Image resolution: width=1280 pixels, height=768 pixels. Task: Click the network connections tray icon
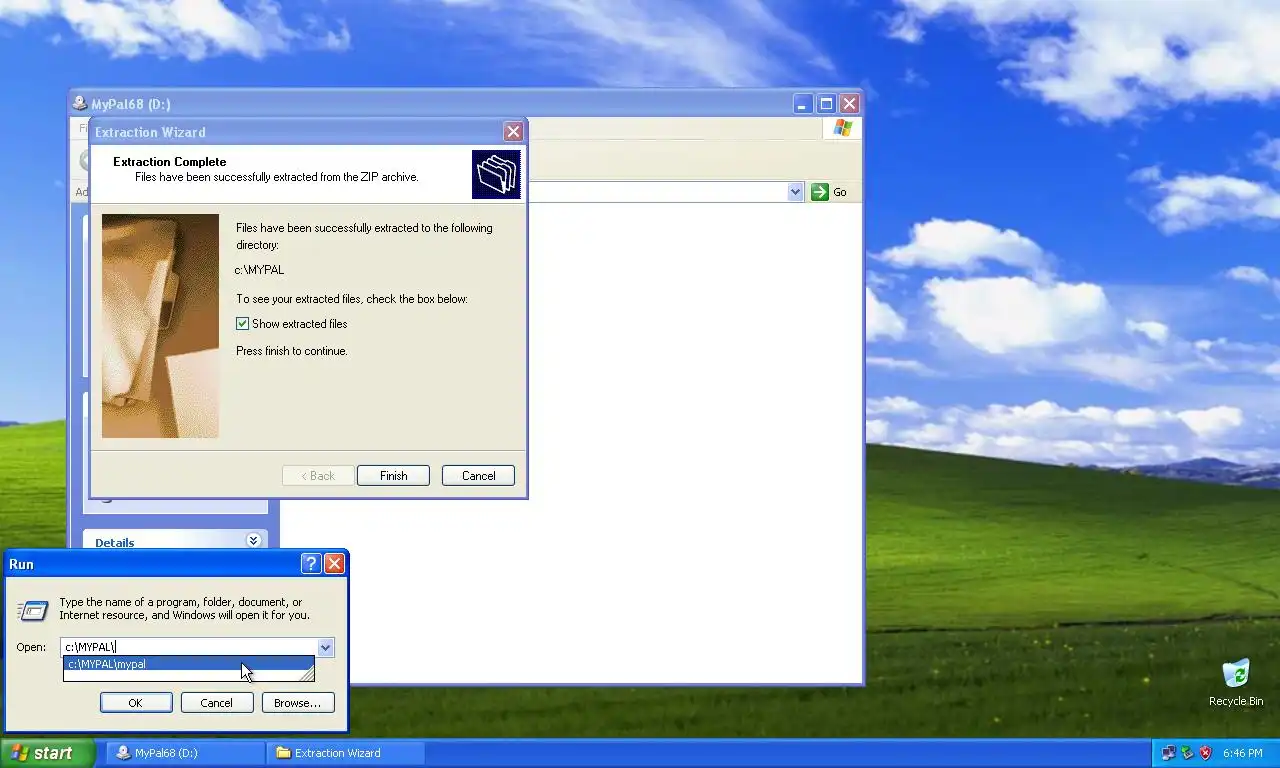pos(1168,753)
